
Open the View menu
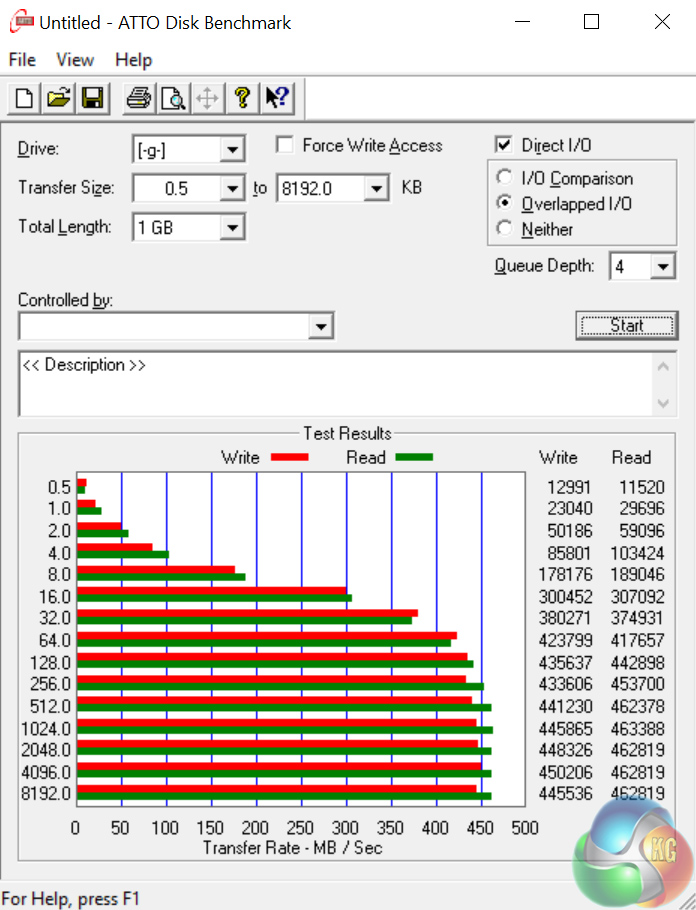pyautogui.click(x=75, y=60)
